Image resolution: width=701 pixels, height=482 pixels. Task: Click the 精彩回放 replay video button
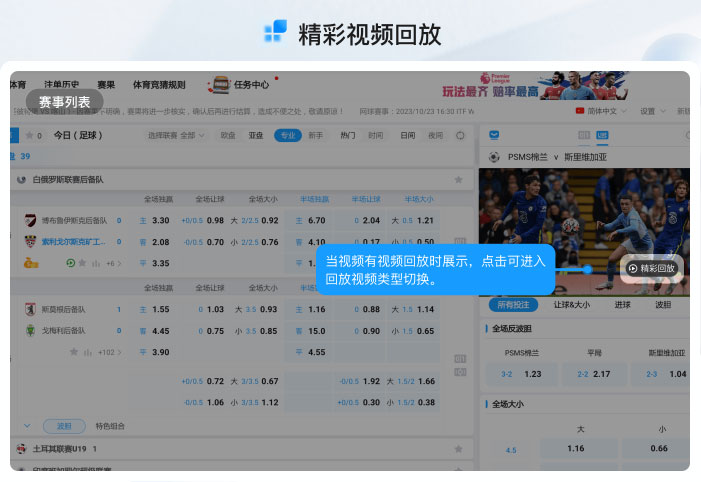click(x=652, y=268)
